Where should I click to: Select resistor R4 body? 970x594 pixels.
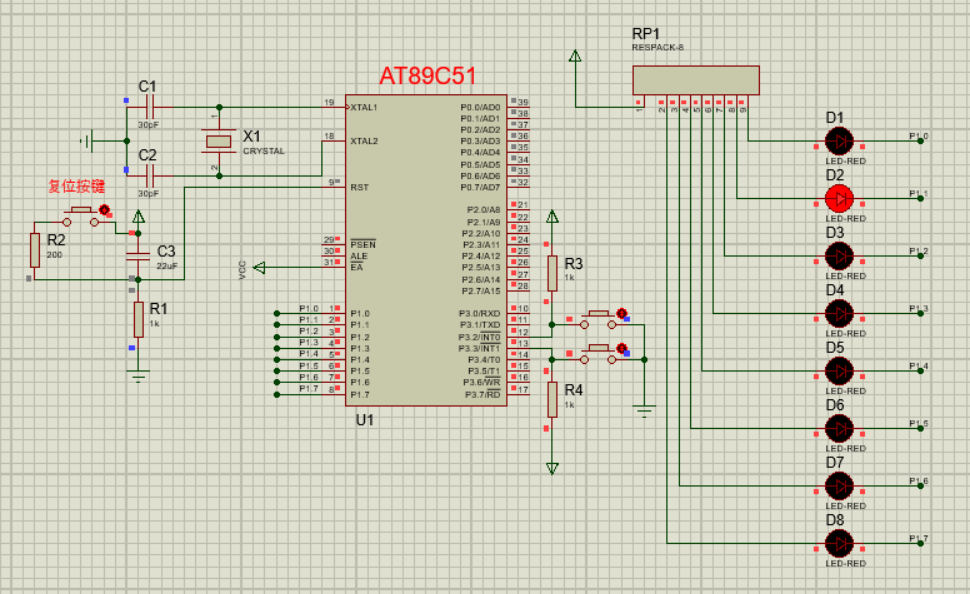552,400
